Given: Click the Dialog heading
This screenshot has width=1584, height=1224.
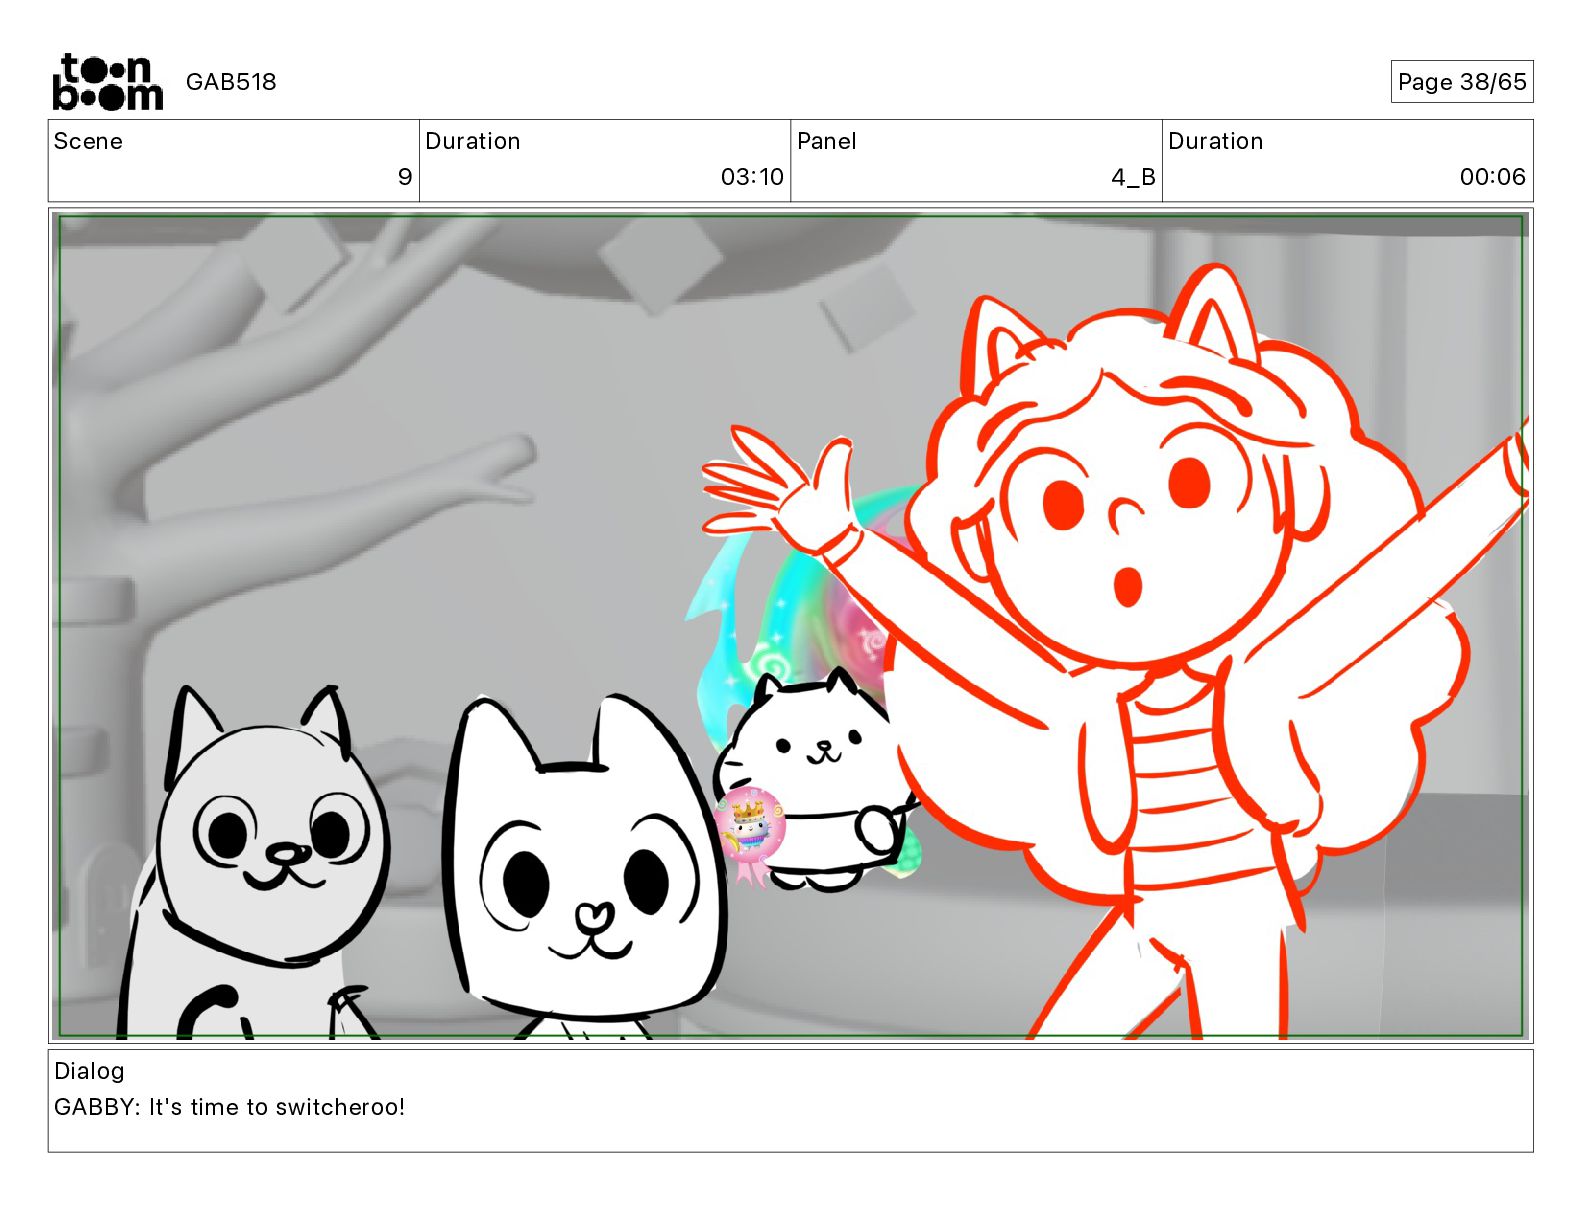Looking at the screenshot, I should 89,1071.
